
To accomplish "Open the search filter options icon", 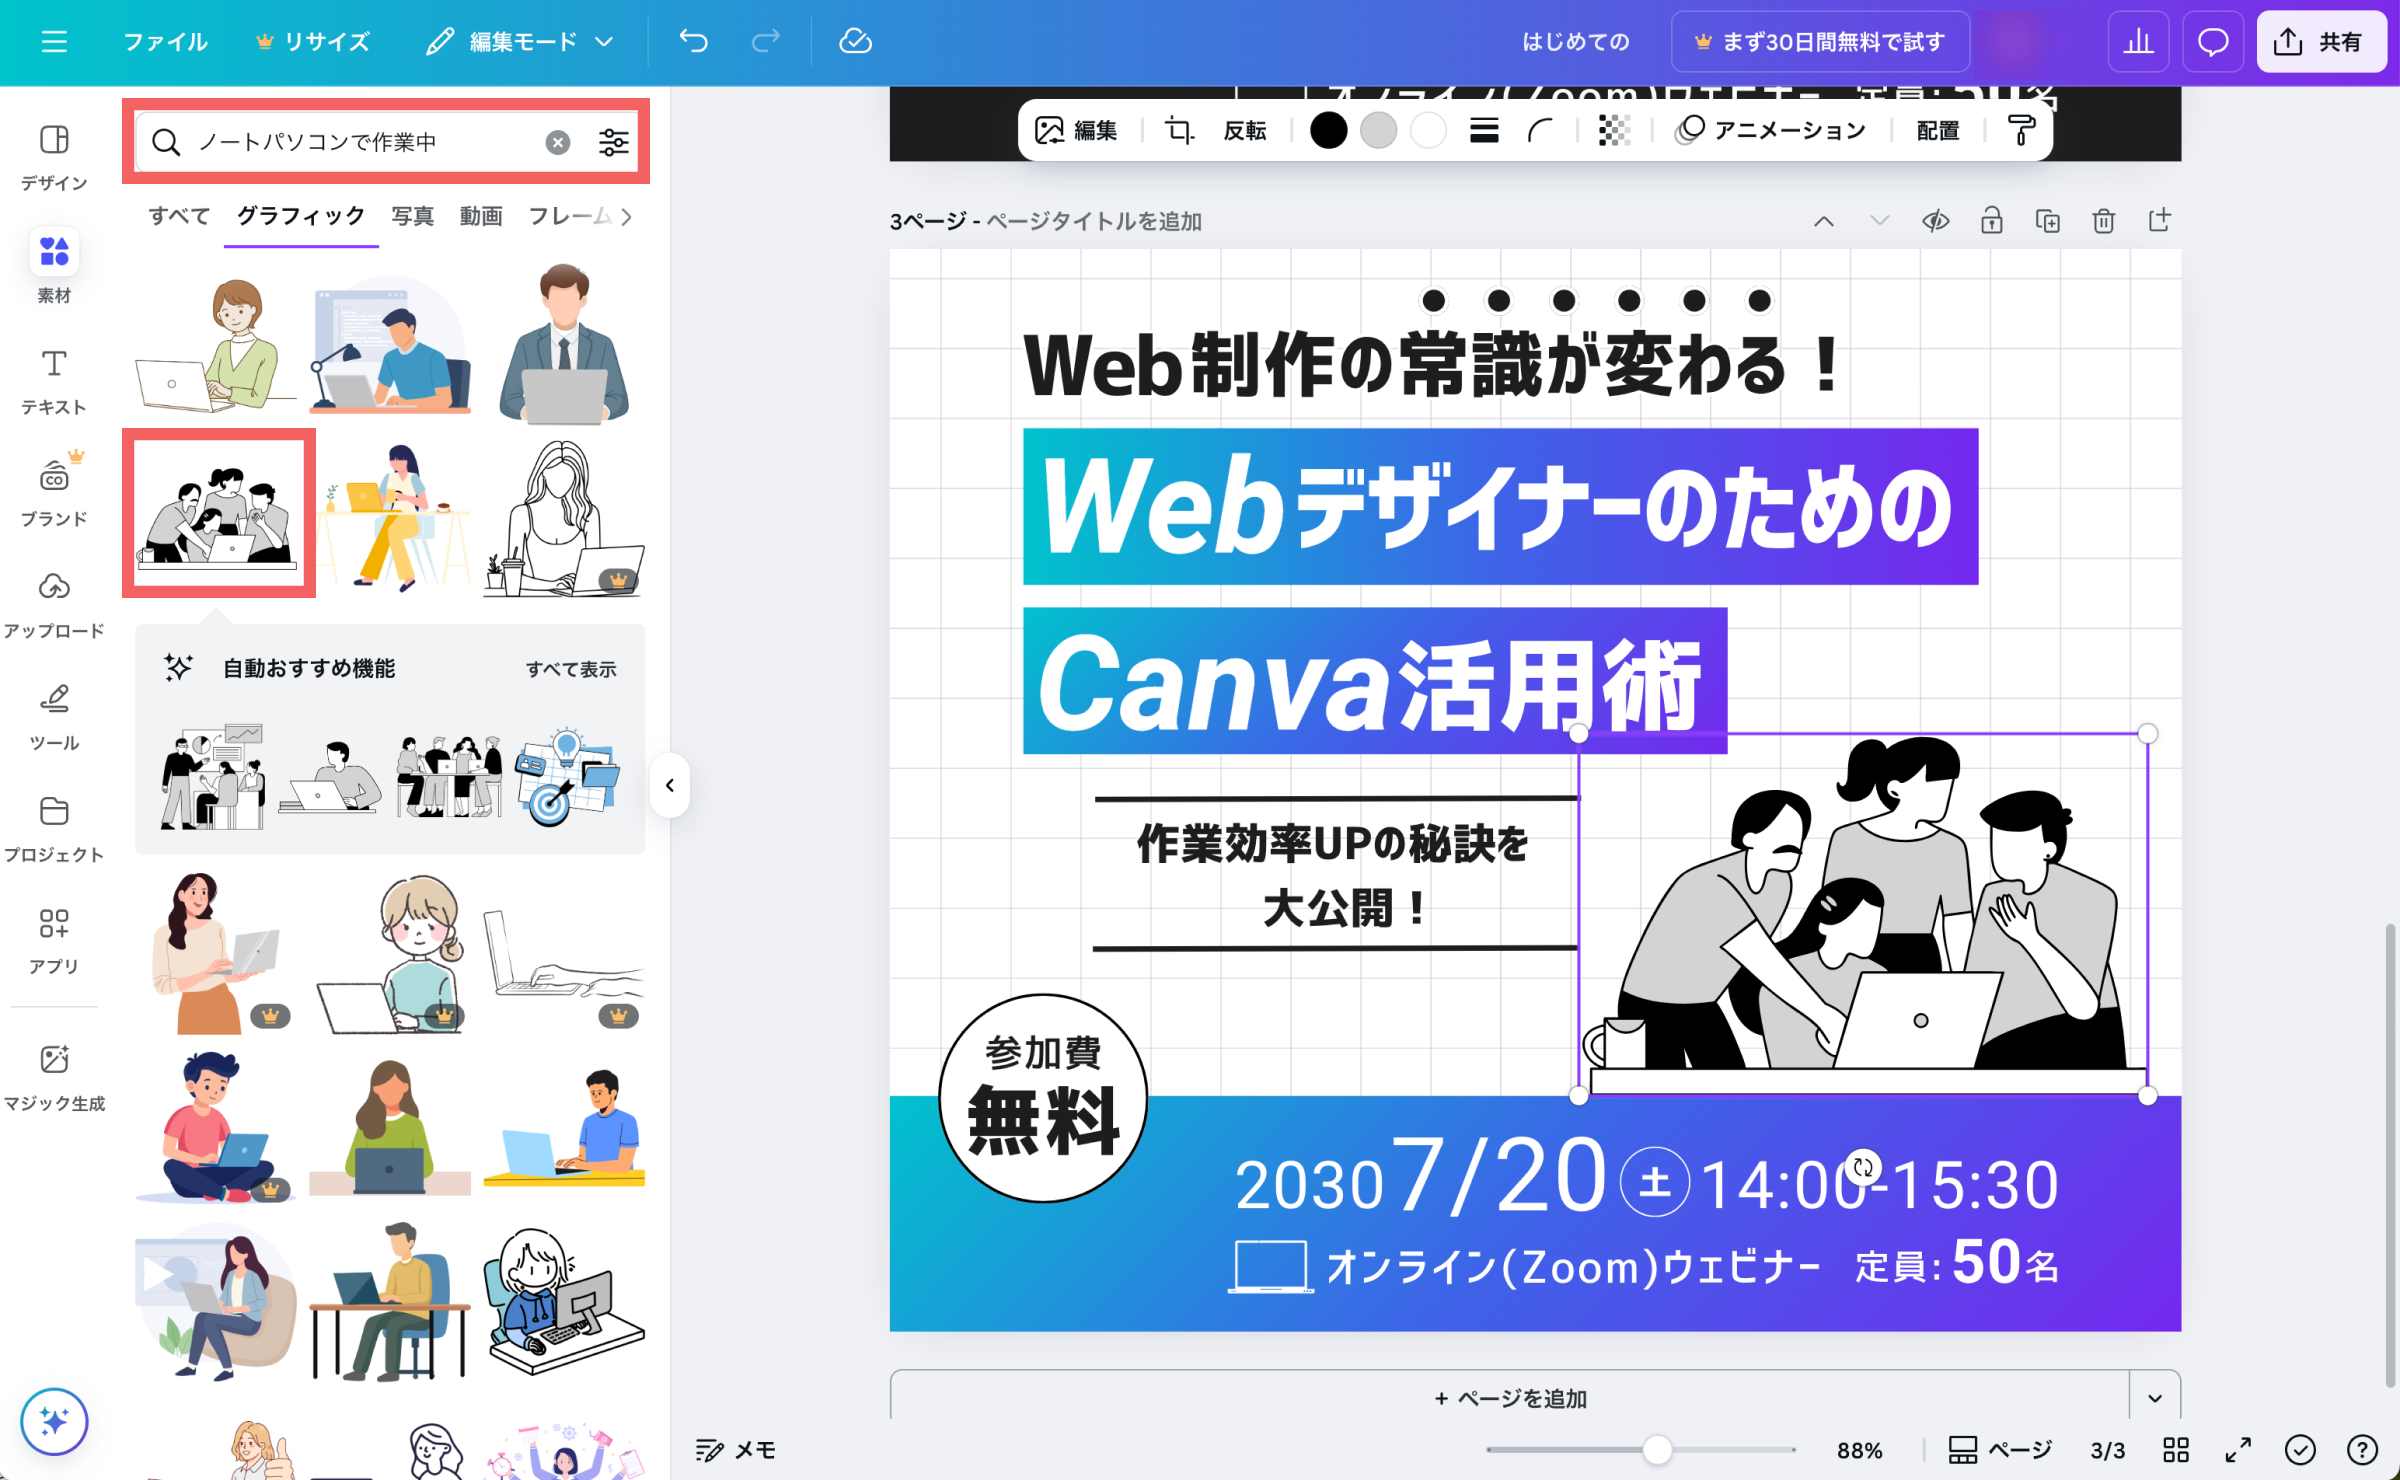I will point(613,143).
